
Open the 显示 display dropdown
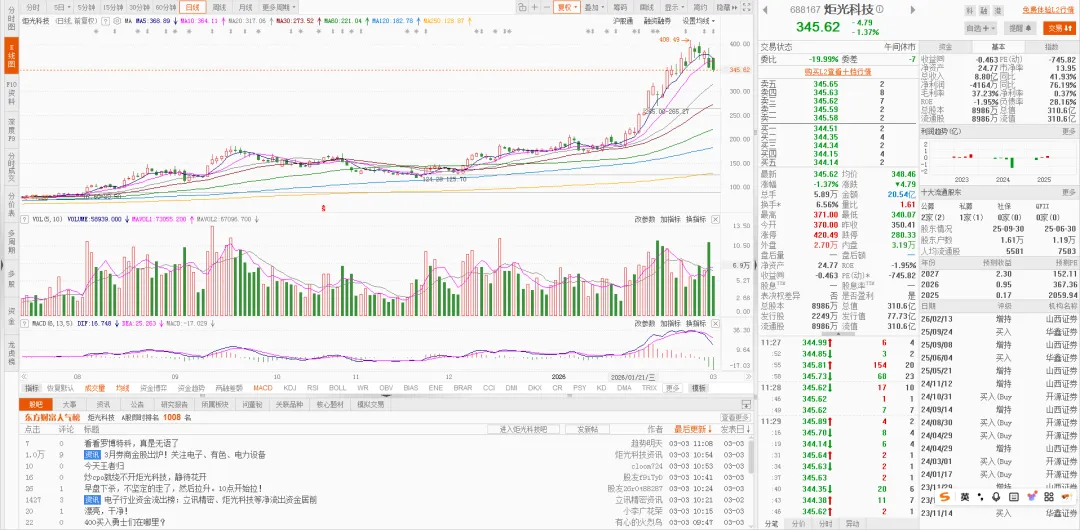[x=674, y=7]
